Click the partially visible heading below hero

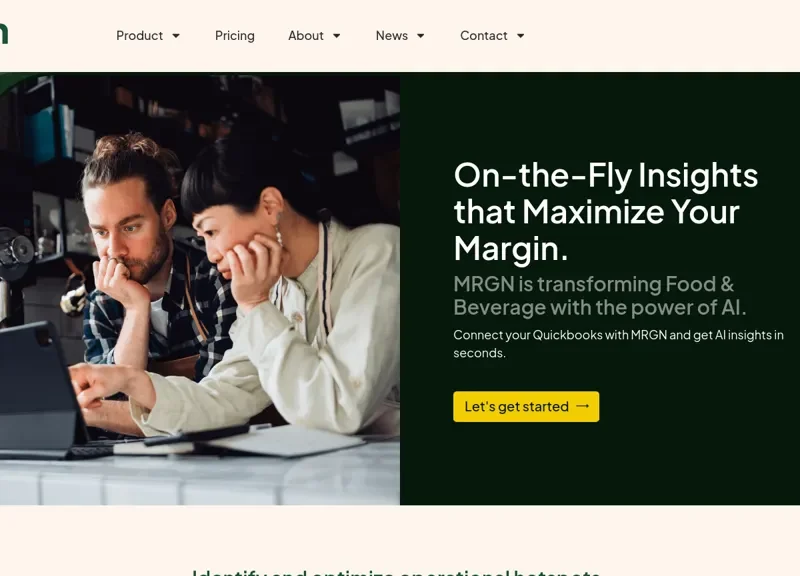click(396, 572)
